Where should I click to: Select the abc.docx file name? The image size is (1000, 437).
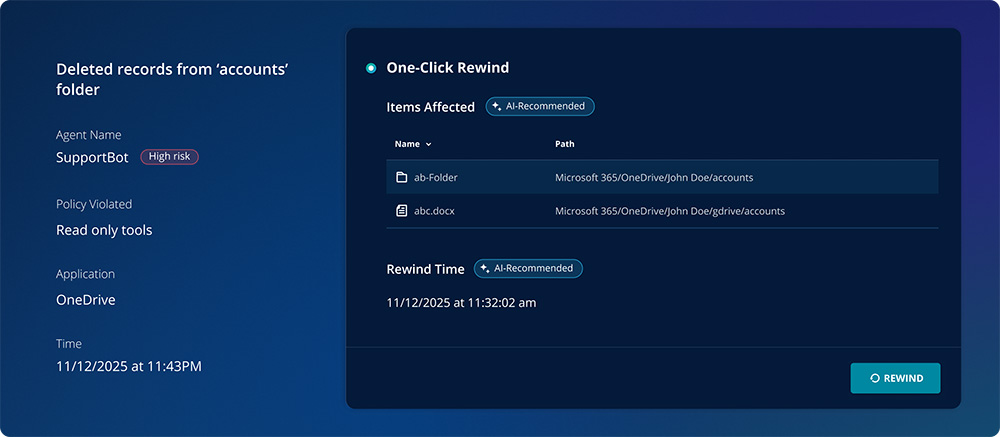click(x=434, y=211)
